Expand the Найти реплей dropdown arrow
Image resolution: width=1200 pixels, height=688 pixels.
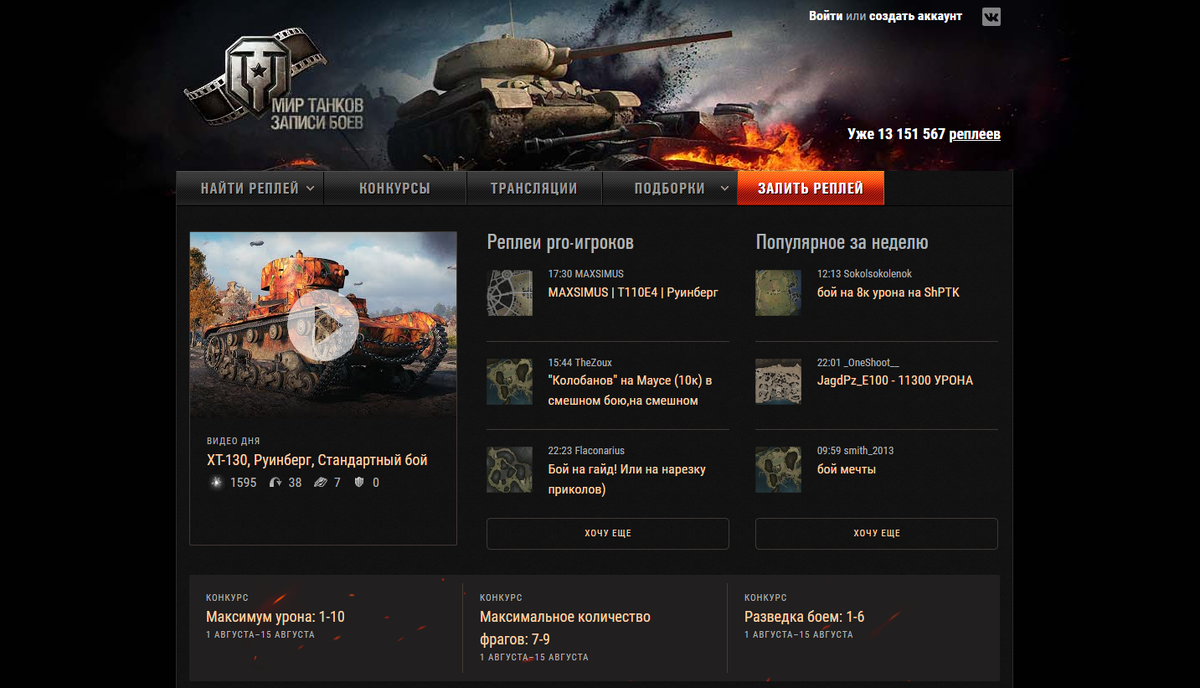[x=310, y=188]
